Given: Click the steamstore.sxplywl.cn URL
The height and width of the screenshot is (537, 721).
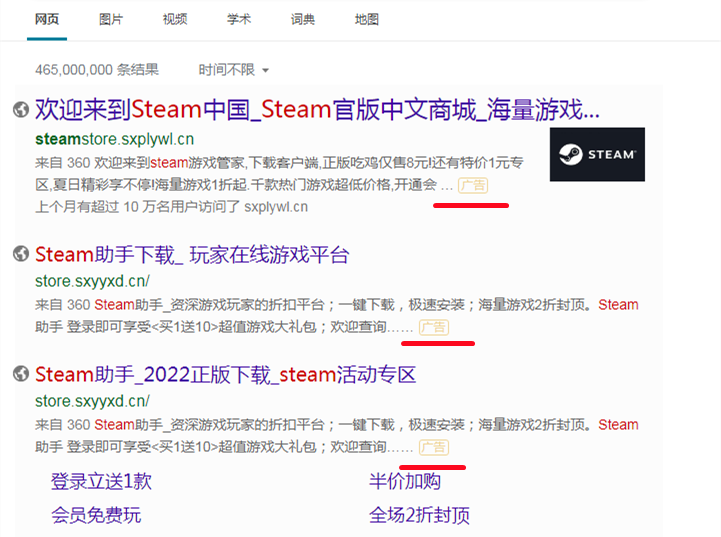Looking at the screenshot, I should tap(114, 138).
